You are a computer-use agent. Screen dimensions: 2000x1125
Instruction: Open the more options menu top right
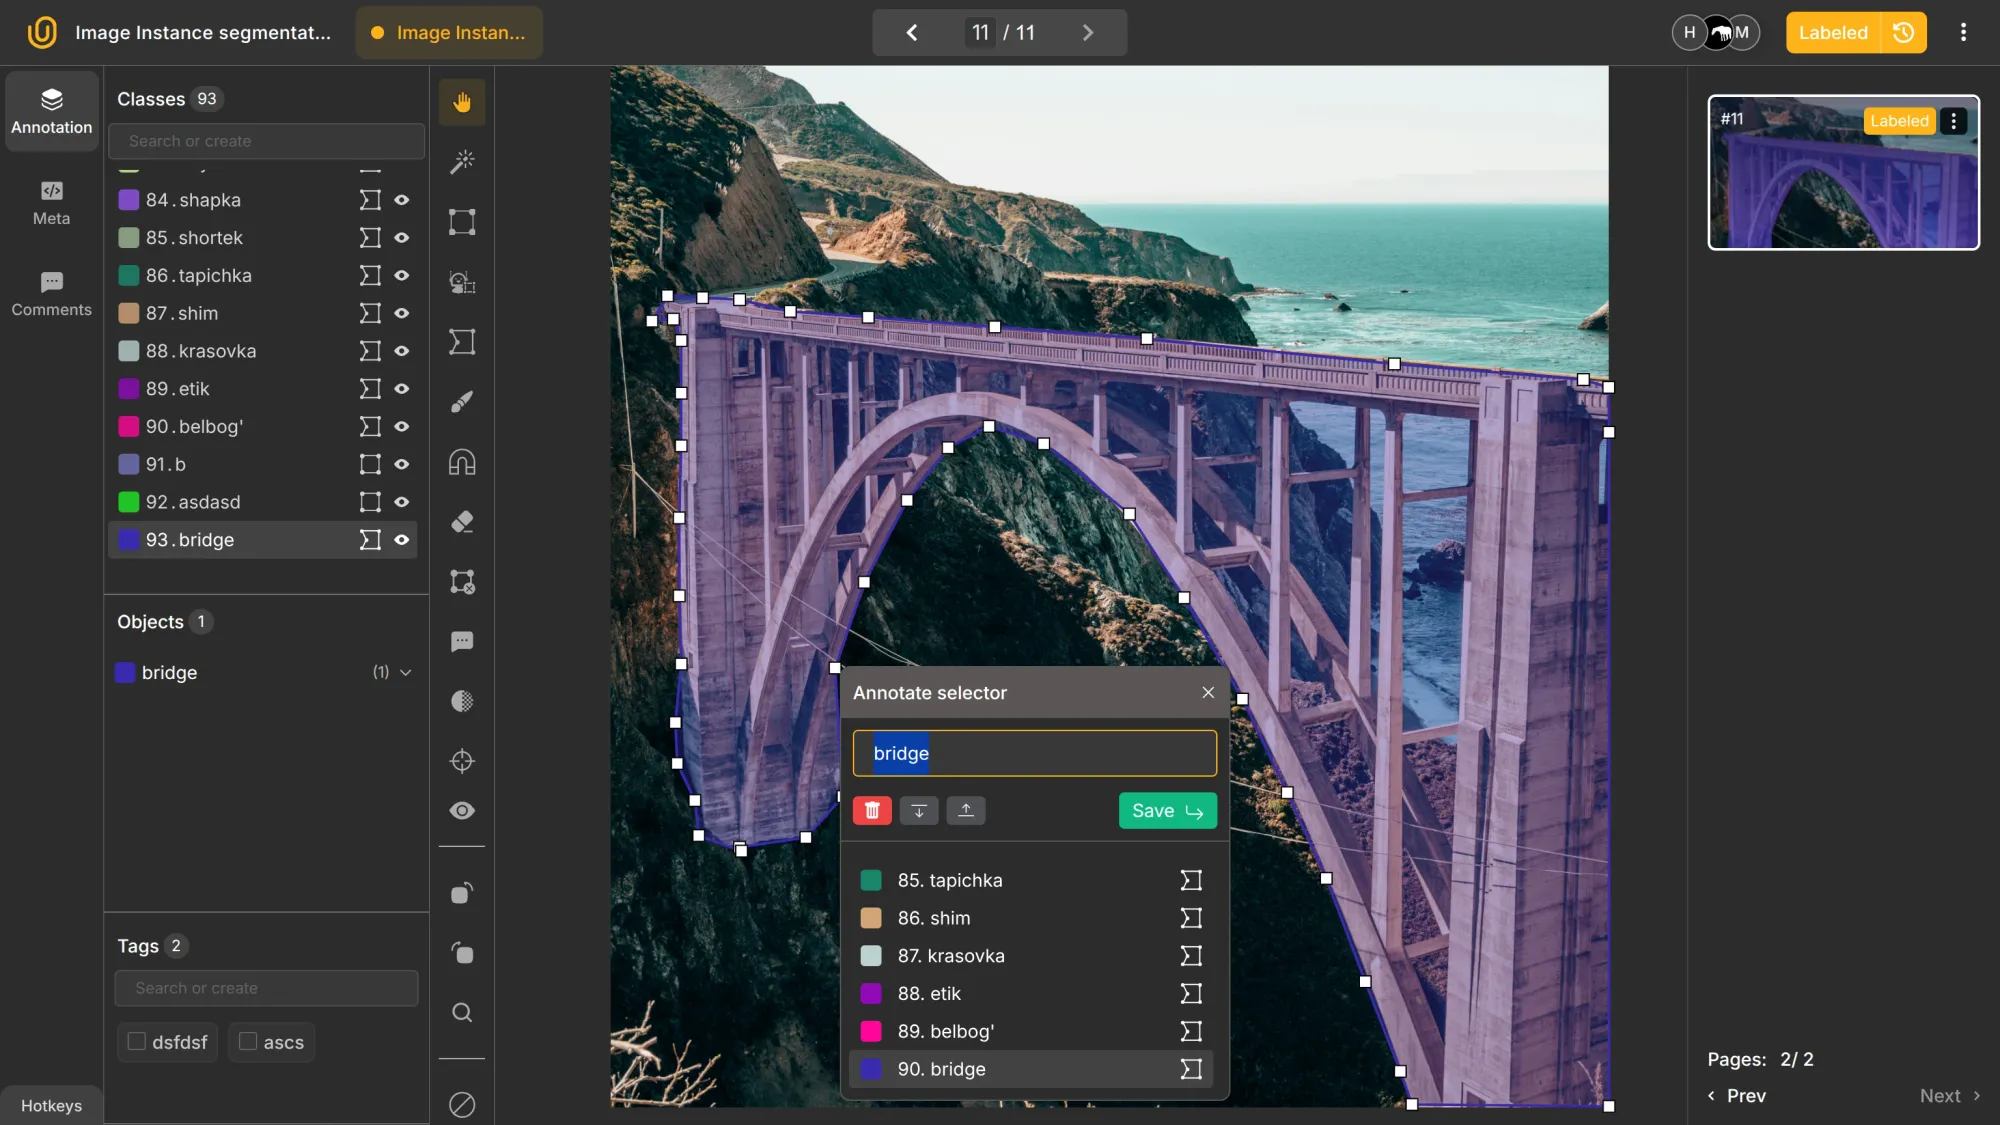[1962, 32]
